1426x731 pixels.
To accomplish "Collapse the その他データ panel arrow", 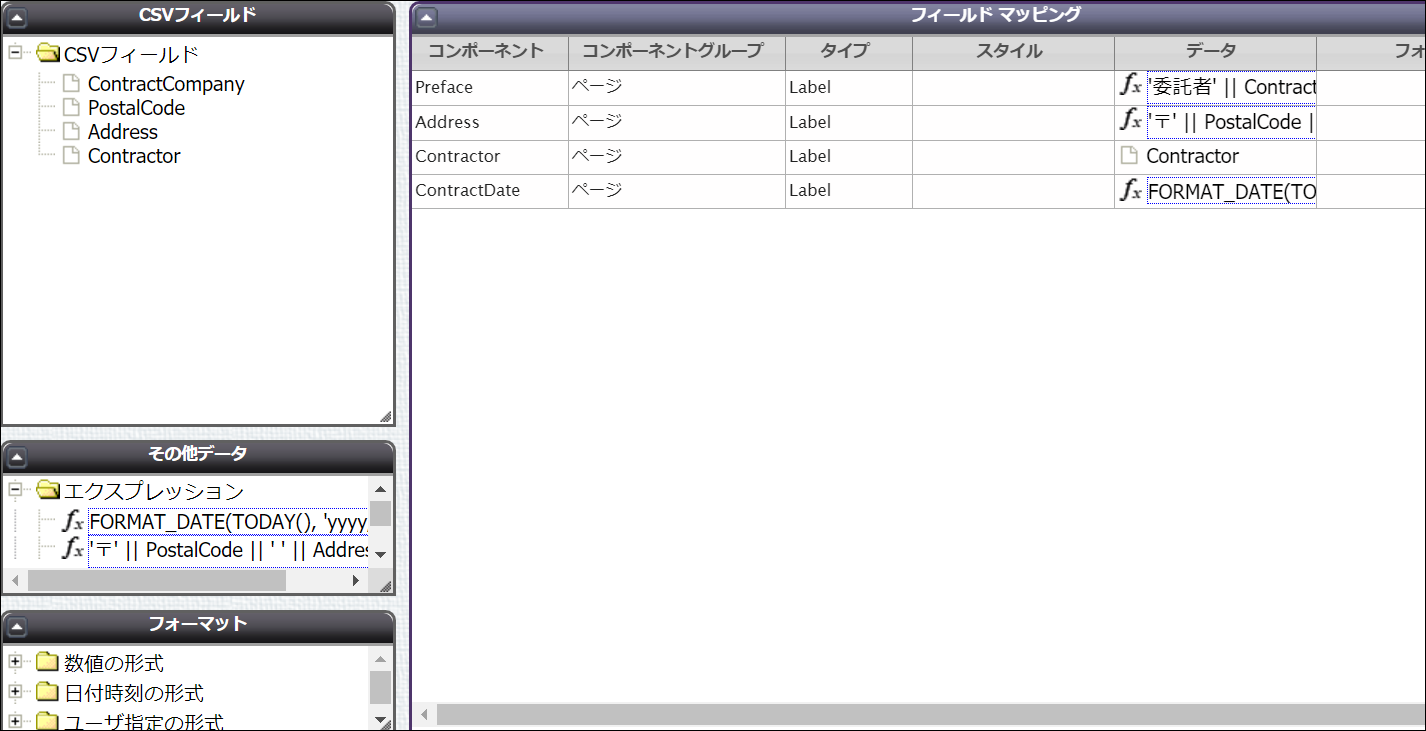I will point(17,457).
